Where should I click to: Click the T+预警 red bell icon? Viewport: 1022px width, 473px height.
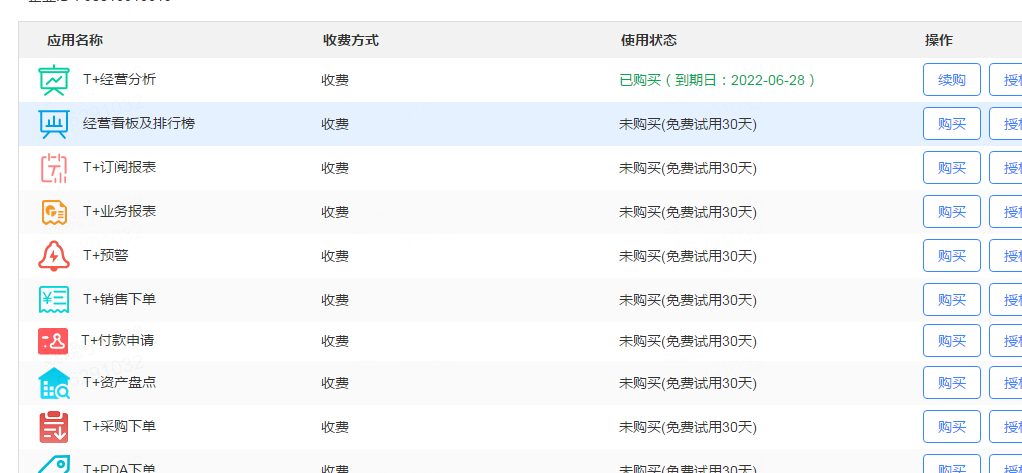pos(53,256)
